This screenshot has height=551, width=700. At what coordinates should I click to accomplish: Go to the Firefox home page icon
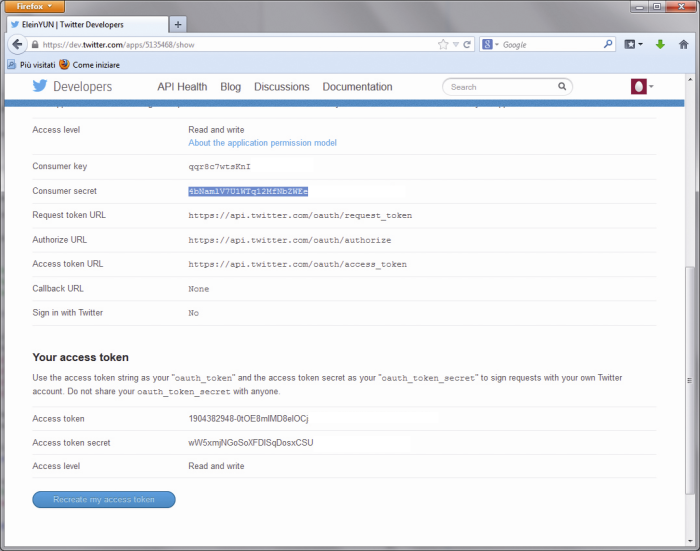(684, 45)
